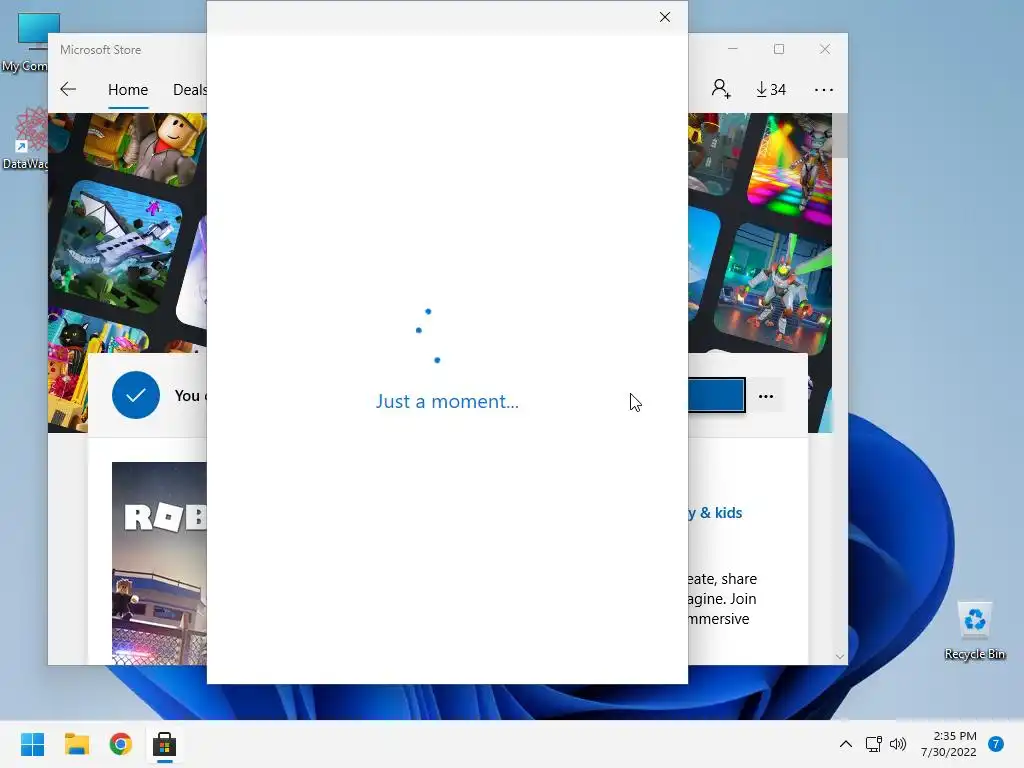Open the clock showing 2:35 PM

(x=949, y=744)
